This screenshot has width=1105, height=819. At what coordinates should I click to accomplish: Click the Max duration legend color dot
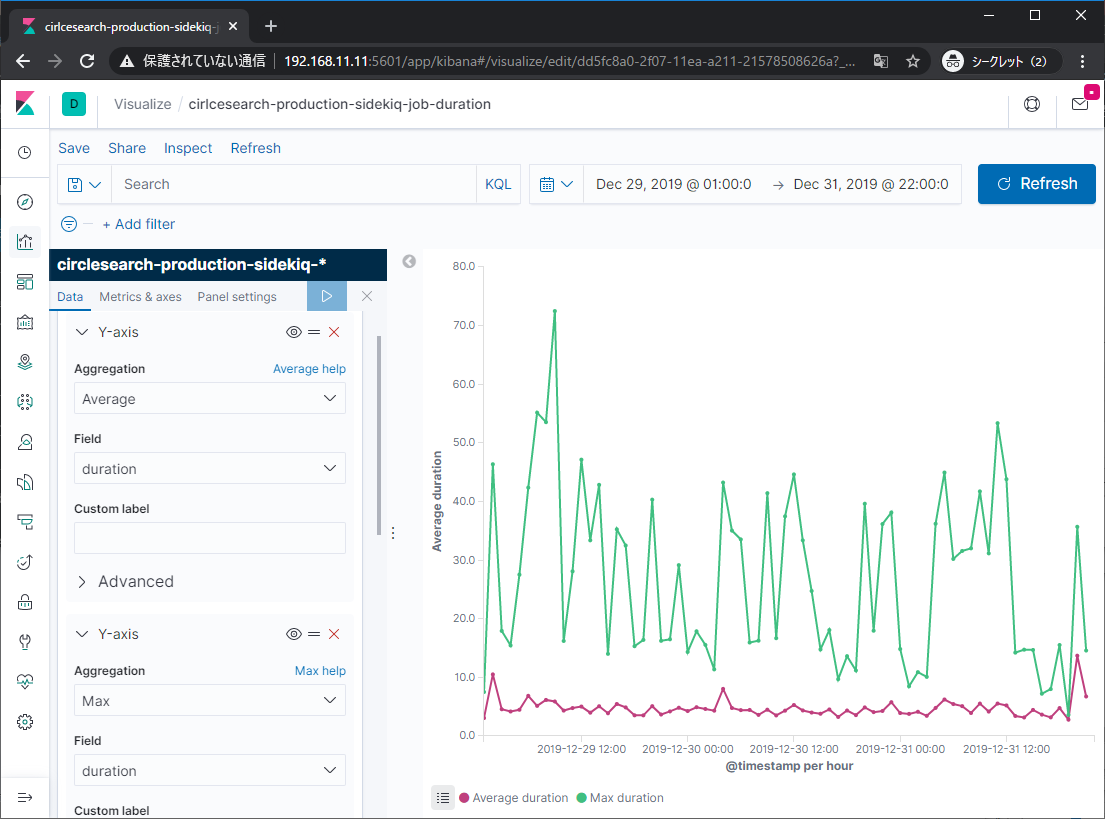pyautogui.click(x=581, y=798)
